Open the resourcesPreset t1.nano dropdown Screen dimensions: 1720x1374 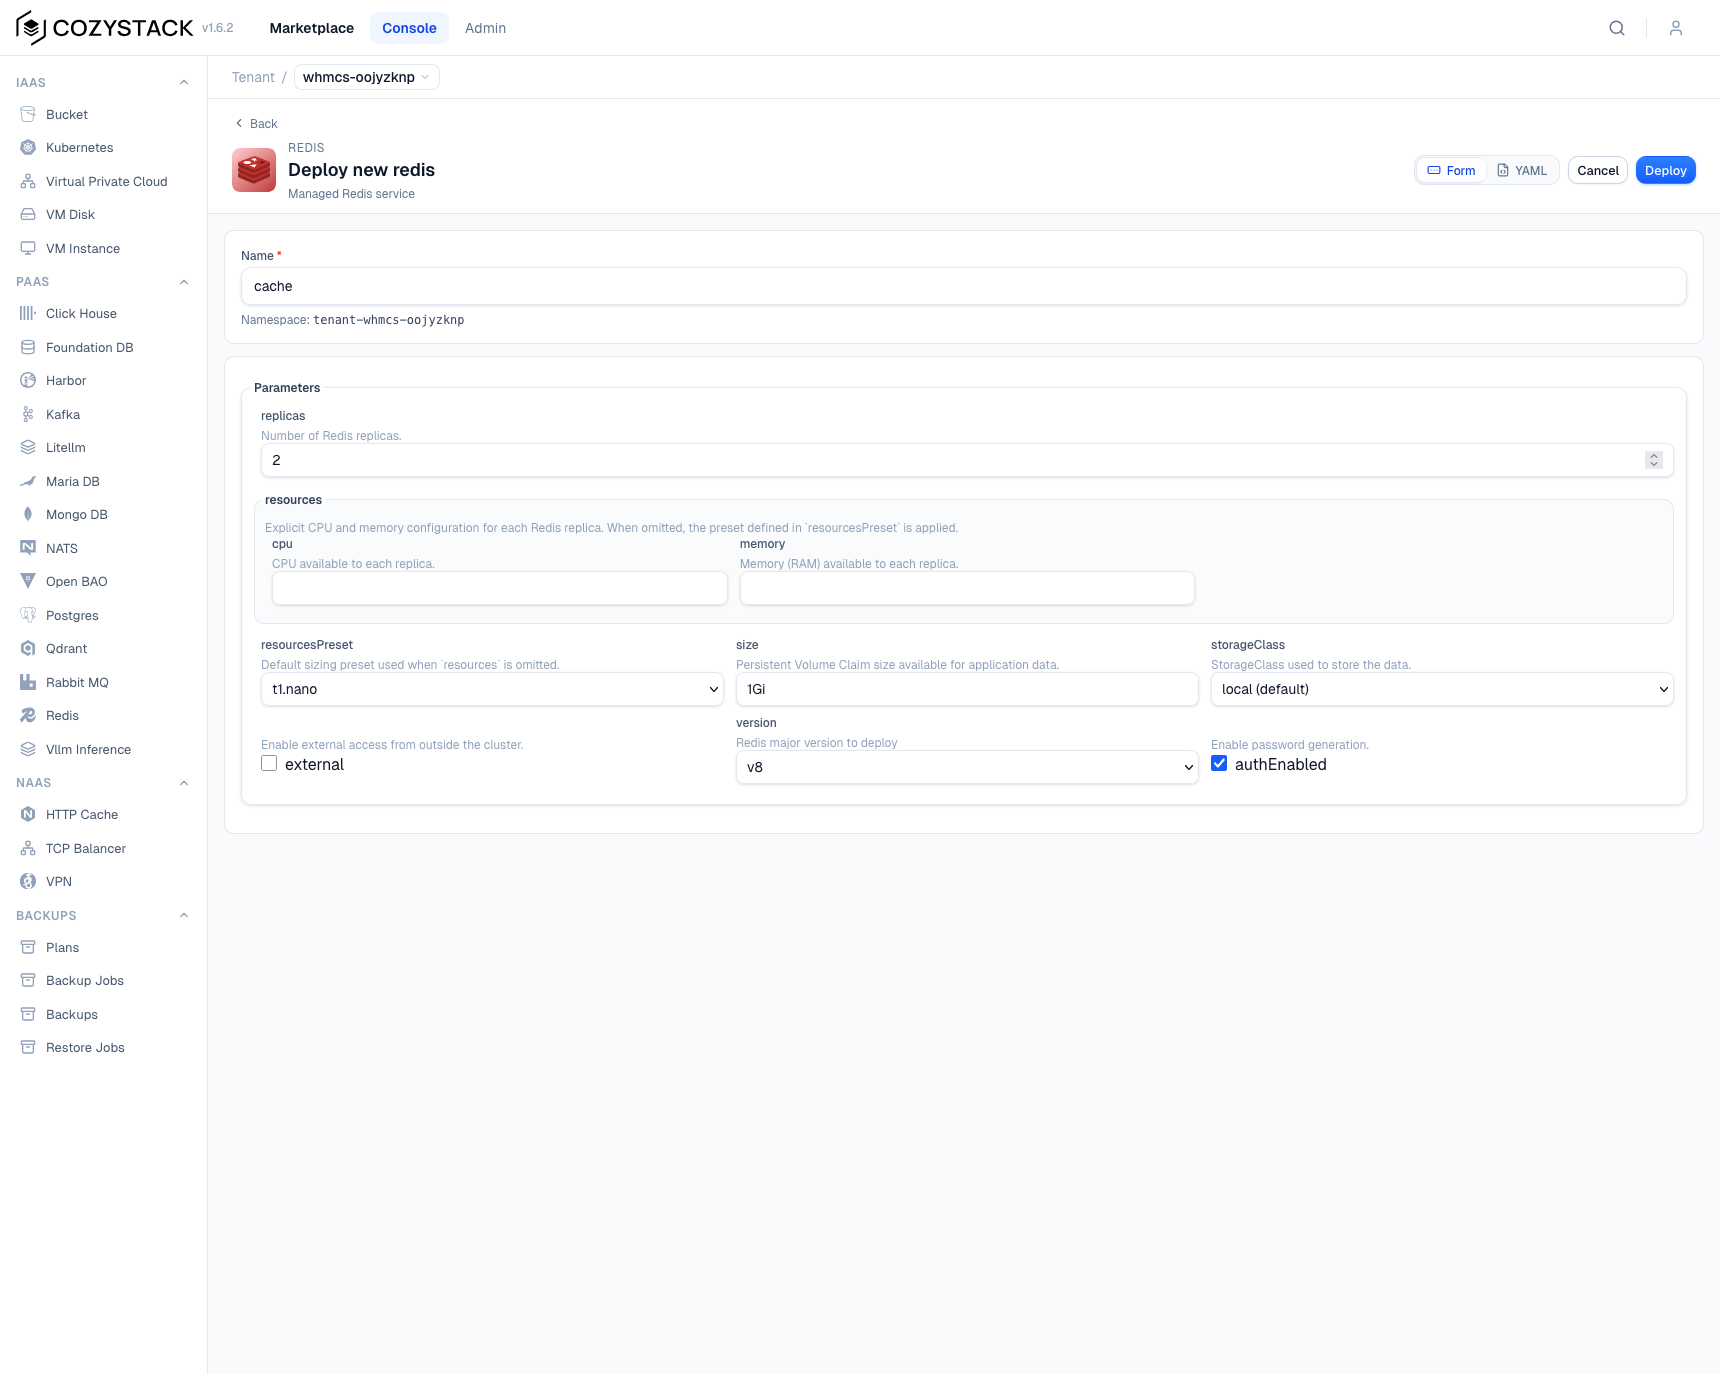point(492,689)
